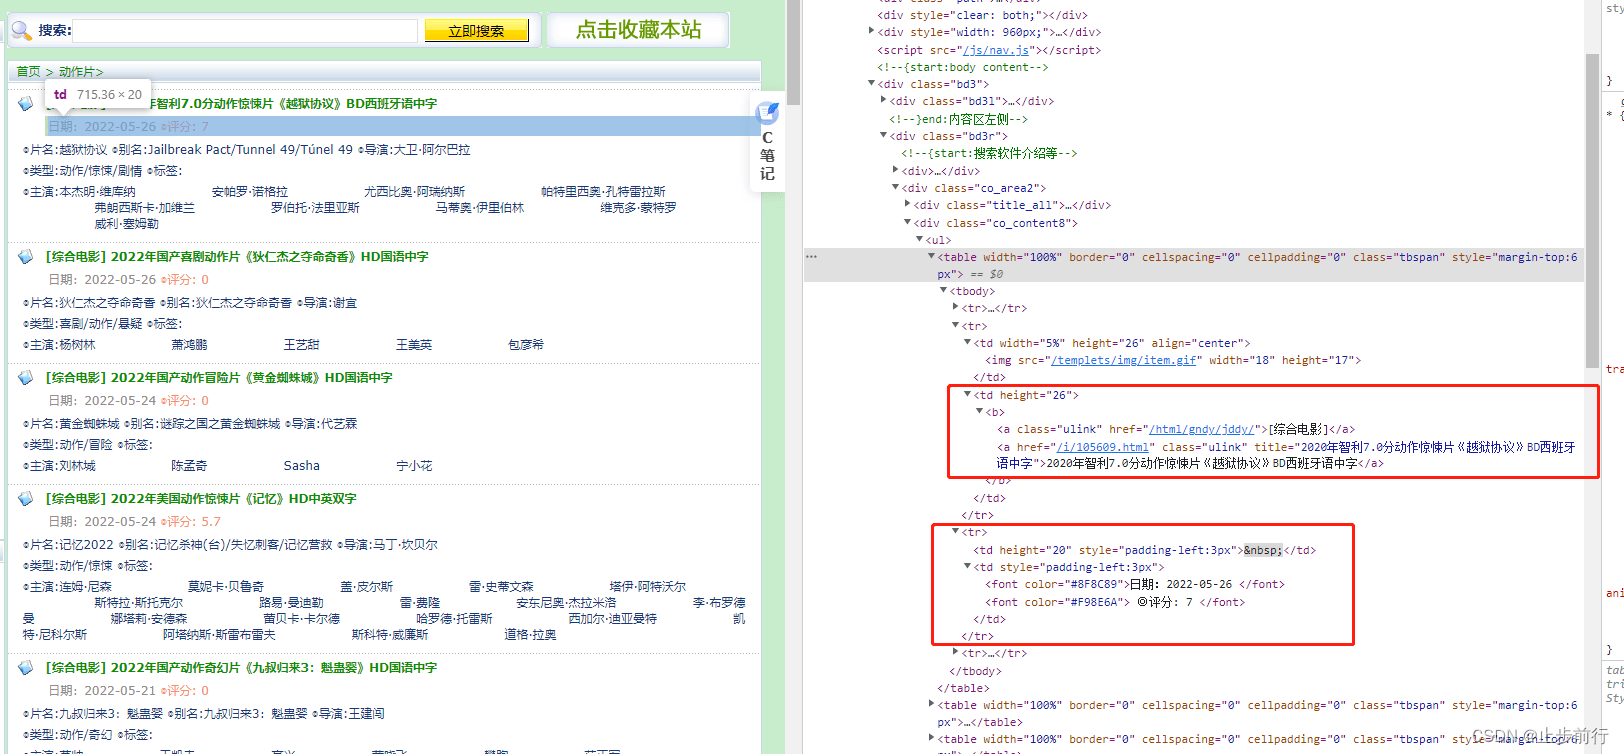This screenshot has height=754, width=1624.
Task: Click the /html/gndy/jddy/ href in DevTools
Action: [1201, 429]
